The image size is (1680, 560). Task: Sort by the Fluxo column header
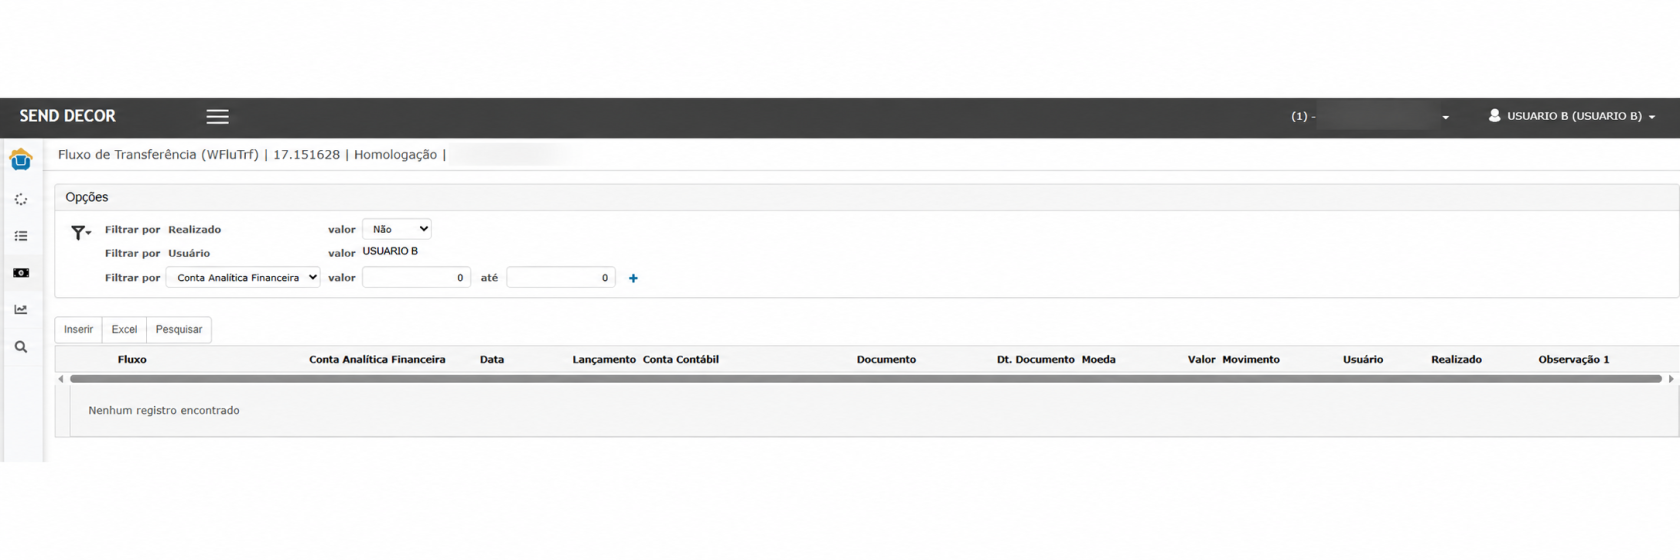[132, 359]
